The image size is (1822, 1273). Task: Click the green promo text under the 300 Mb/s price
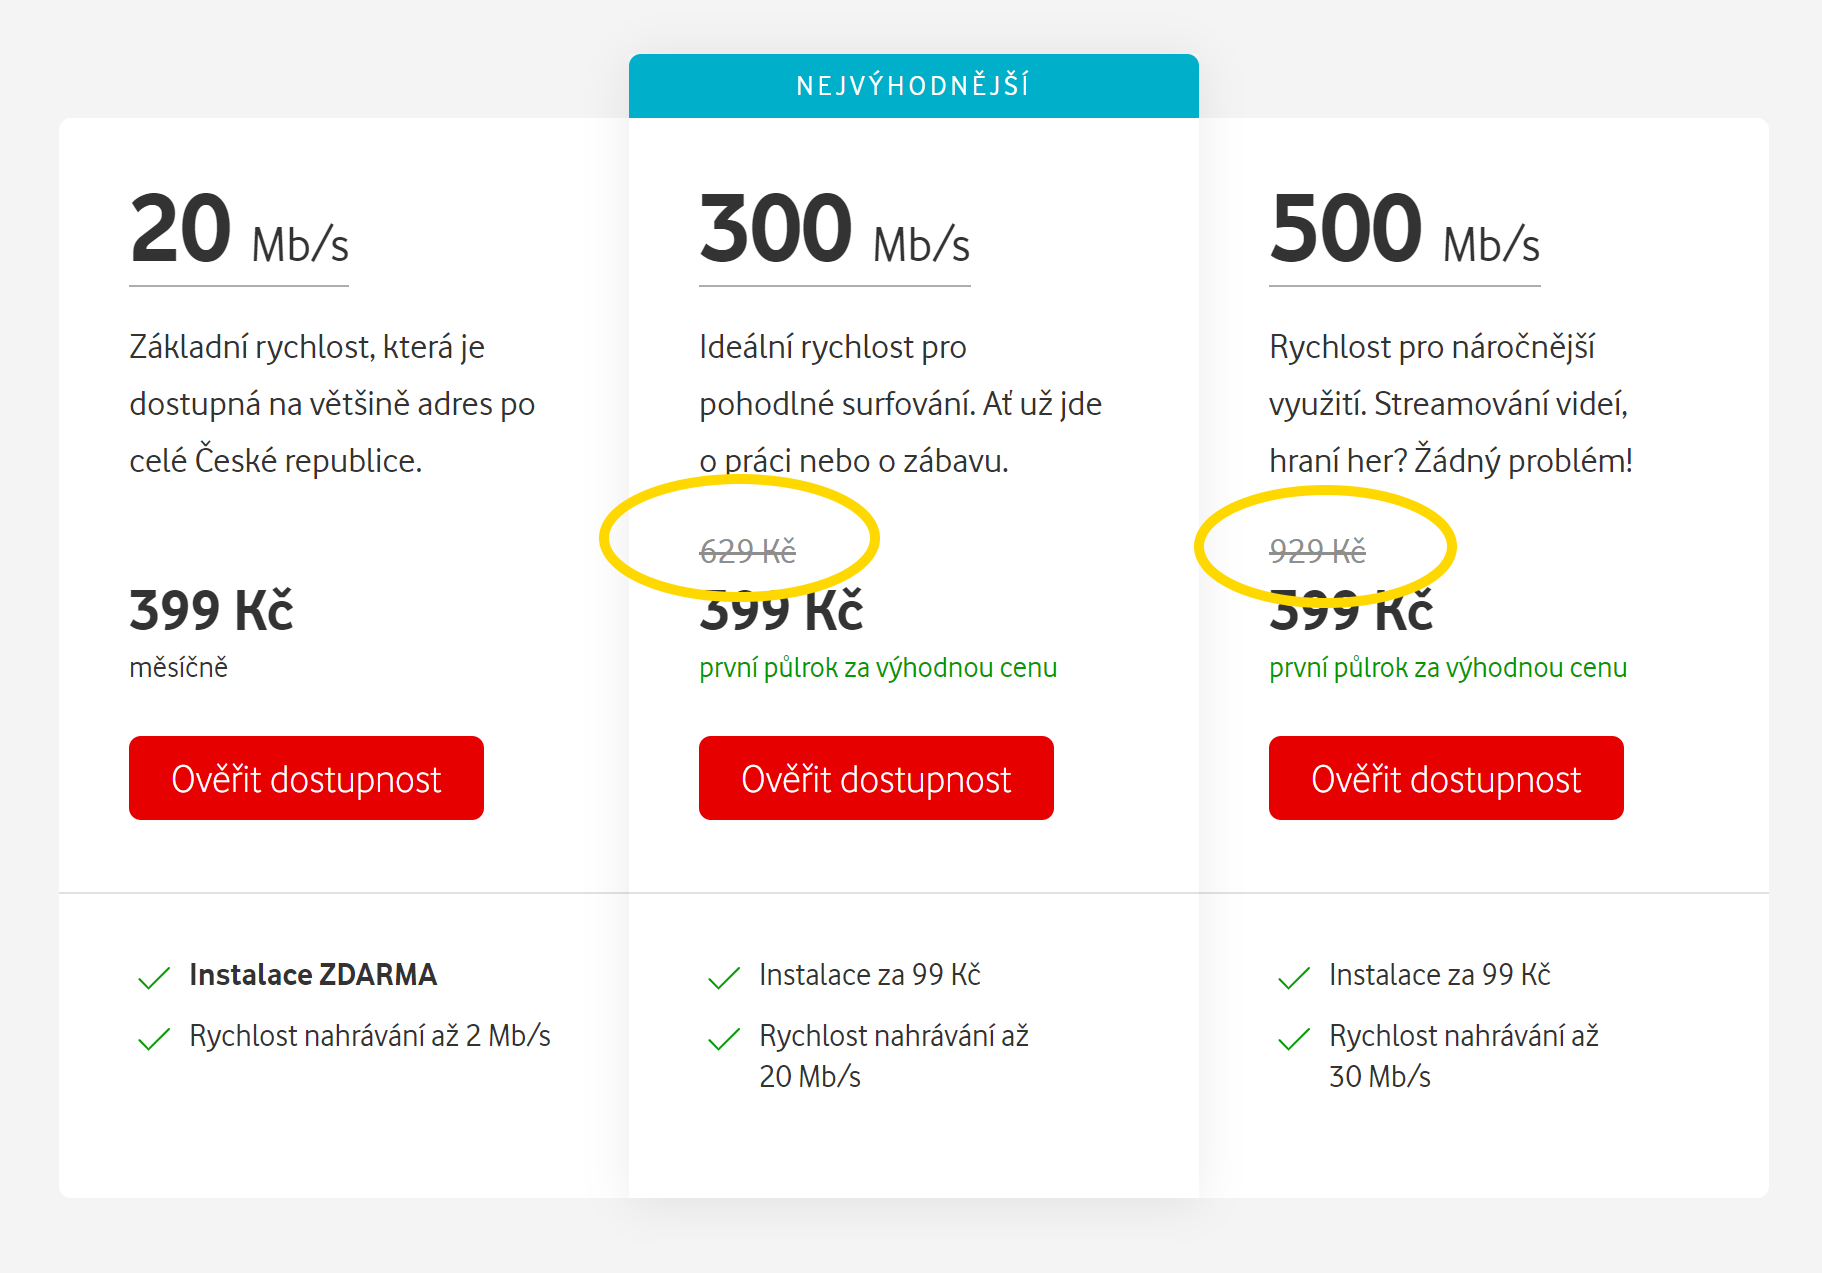click(x=878, y=667)
